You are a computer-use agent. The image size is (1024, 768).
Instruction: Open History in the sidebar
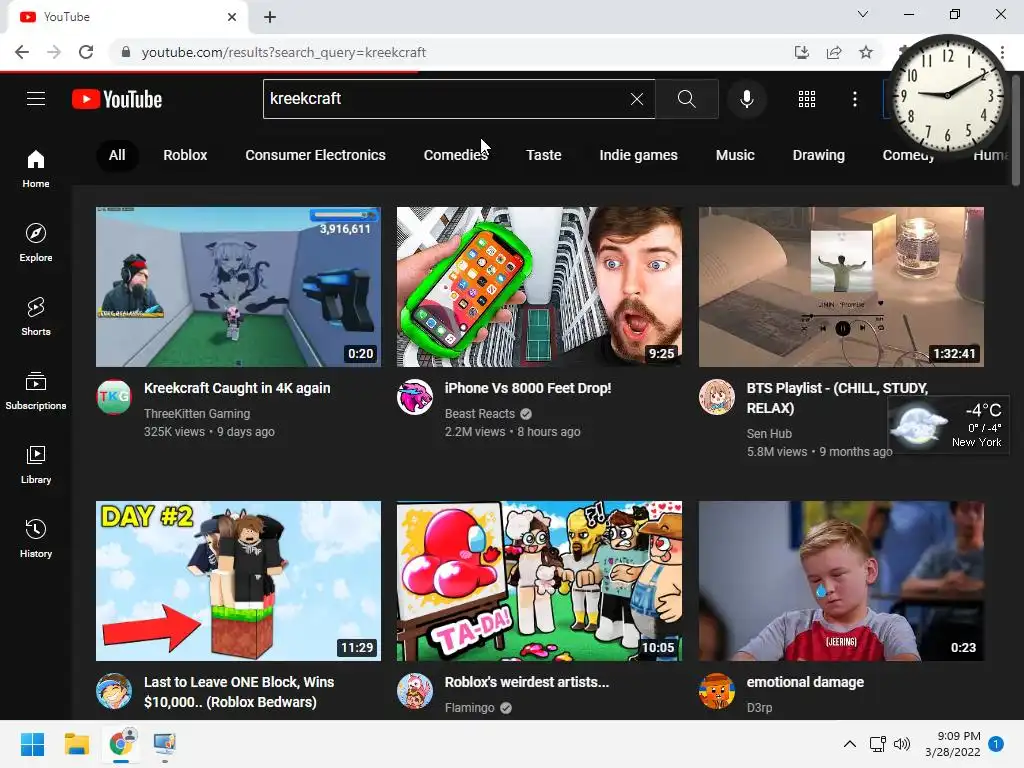click(x=36, y=539)
